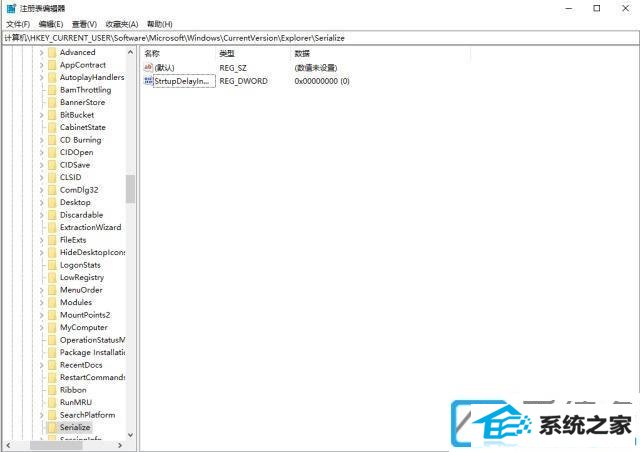The height and width of the screenshot is (452, 640).
Task: Click the ExtractionWizard folder icon
Action: pos(52,227)
